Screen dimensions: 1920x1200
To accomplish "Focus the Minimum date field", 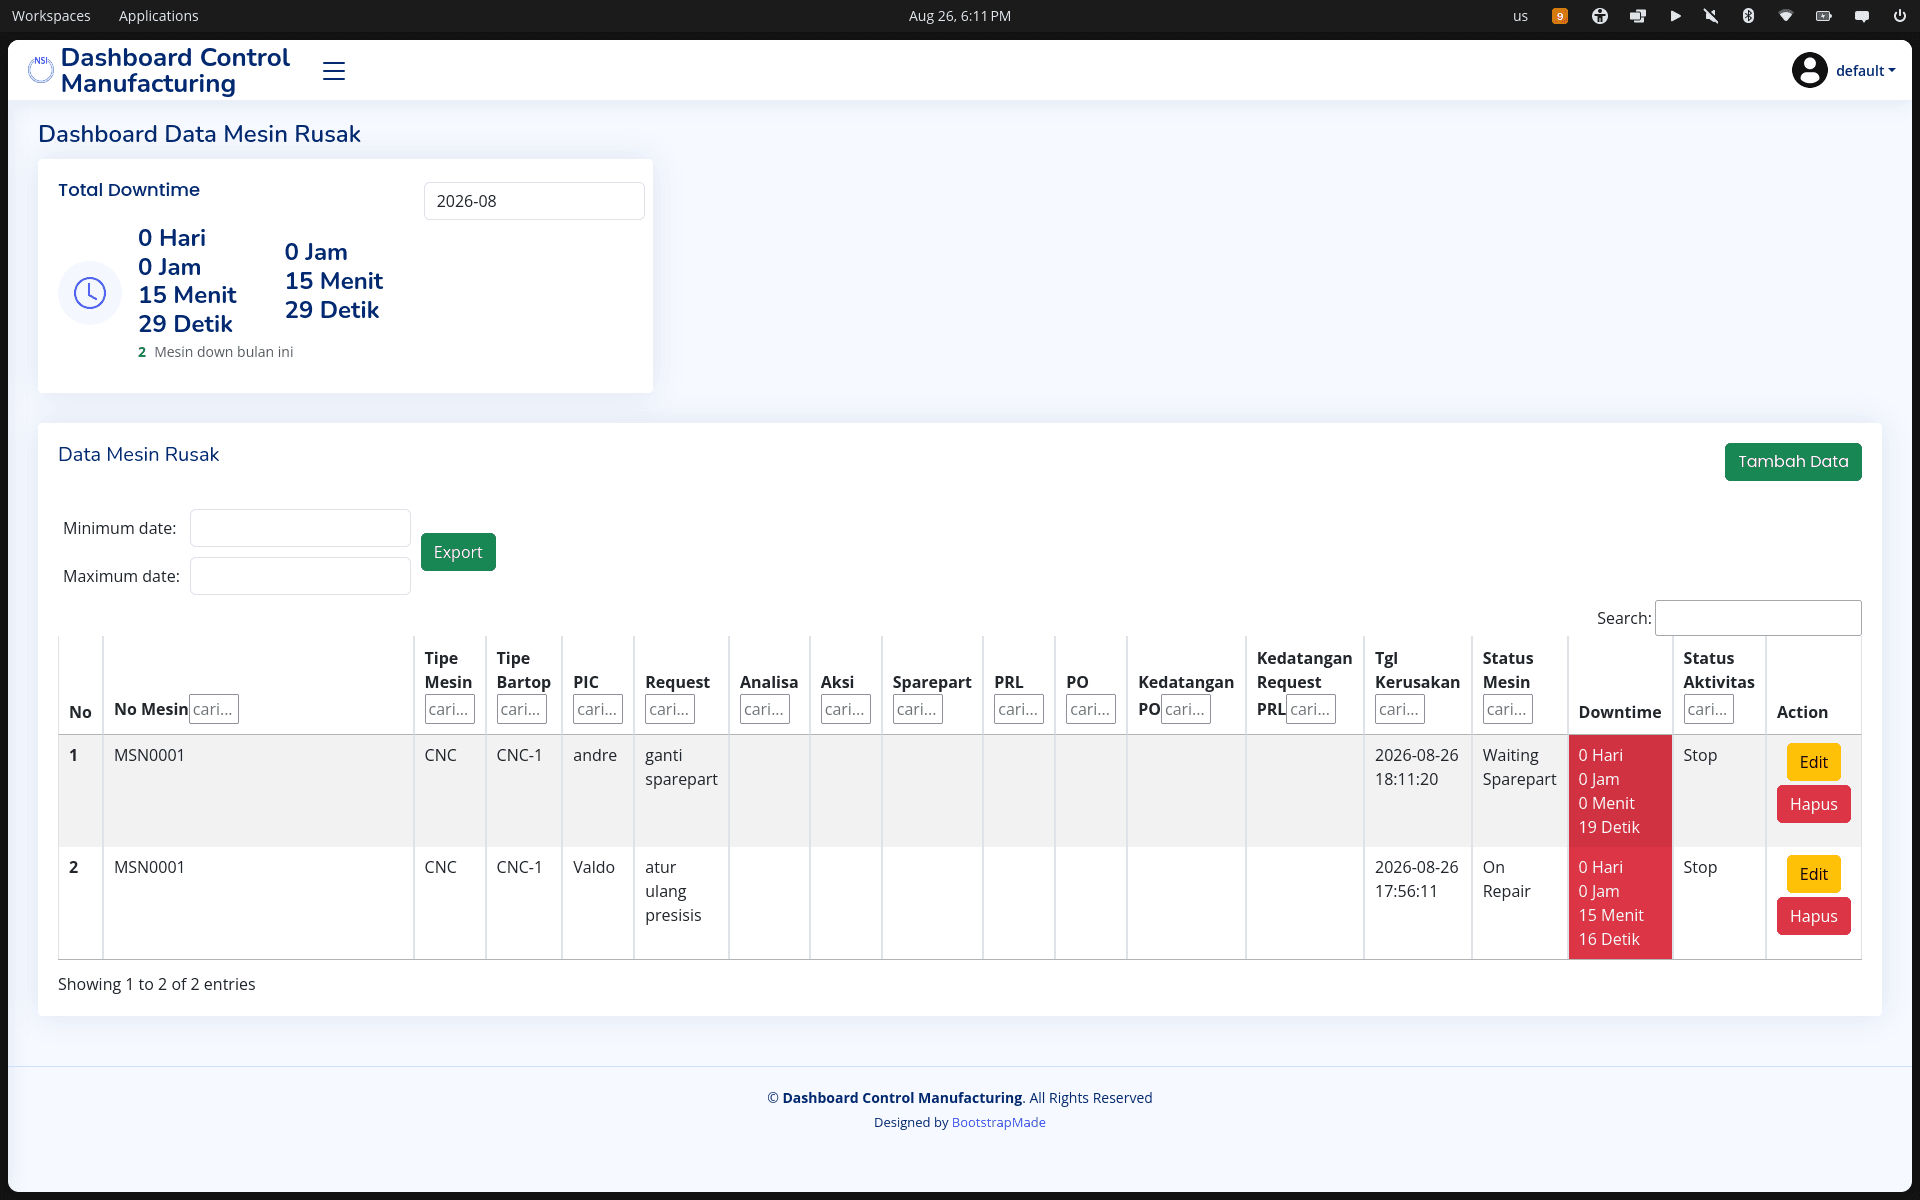I will pyautogui.click(x=300, y=528).
